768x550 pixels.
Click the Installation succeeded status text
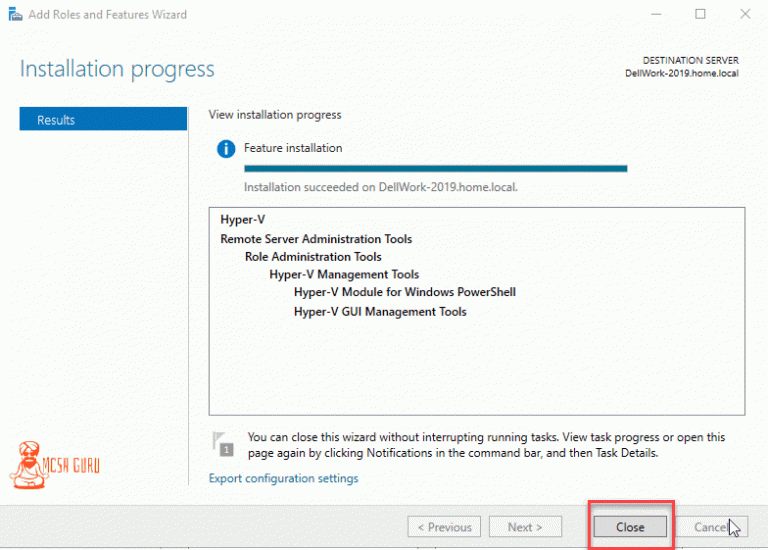[x=381, y=187]
